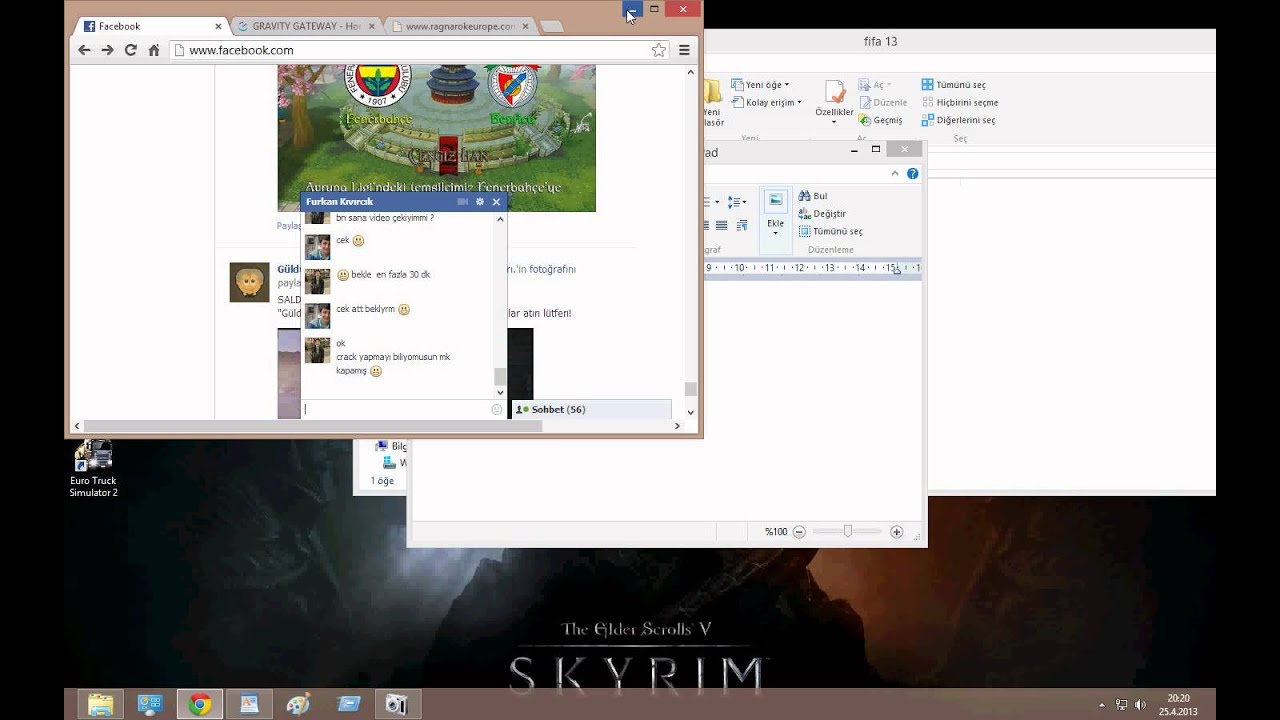Click the camera app taskbar icon
The height and width of the screenshot is (720, 1280).
[x=397, y=704]
